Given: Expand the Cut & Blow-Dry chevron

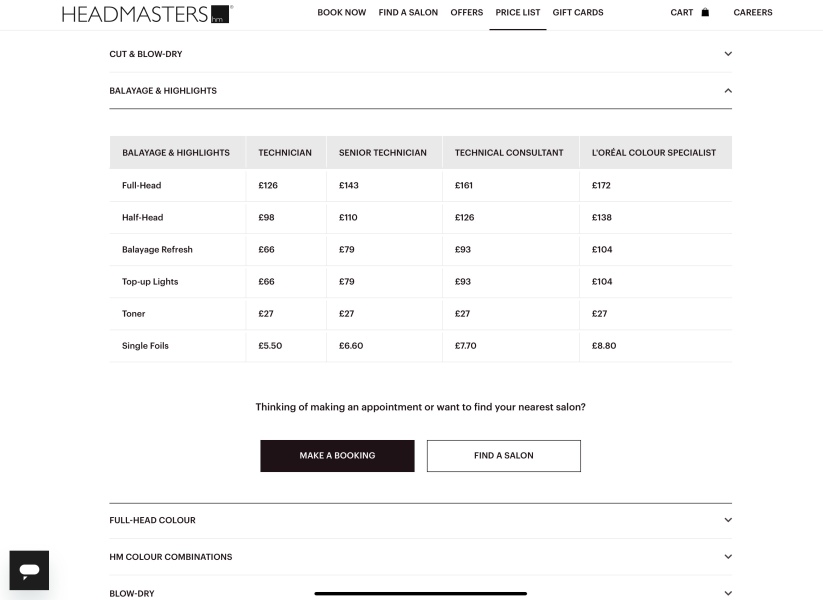Looking at the screenshot, I should (x=728, y=54).
